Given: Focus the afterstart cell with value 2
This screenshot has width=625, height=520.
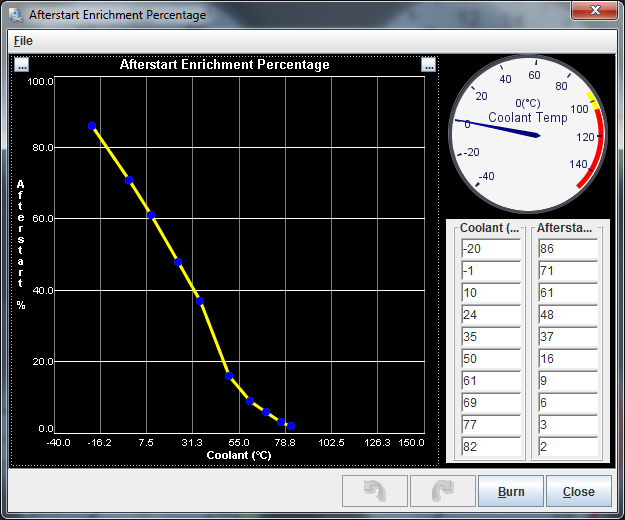Looking at the screenshot, I should [x=567, y=447].
